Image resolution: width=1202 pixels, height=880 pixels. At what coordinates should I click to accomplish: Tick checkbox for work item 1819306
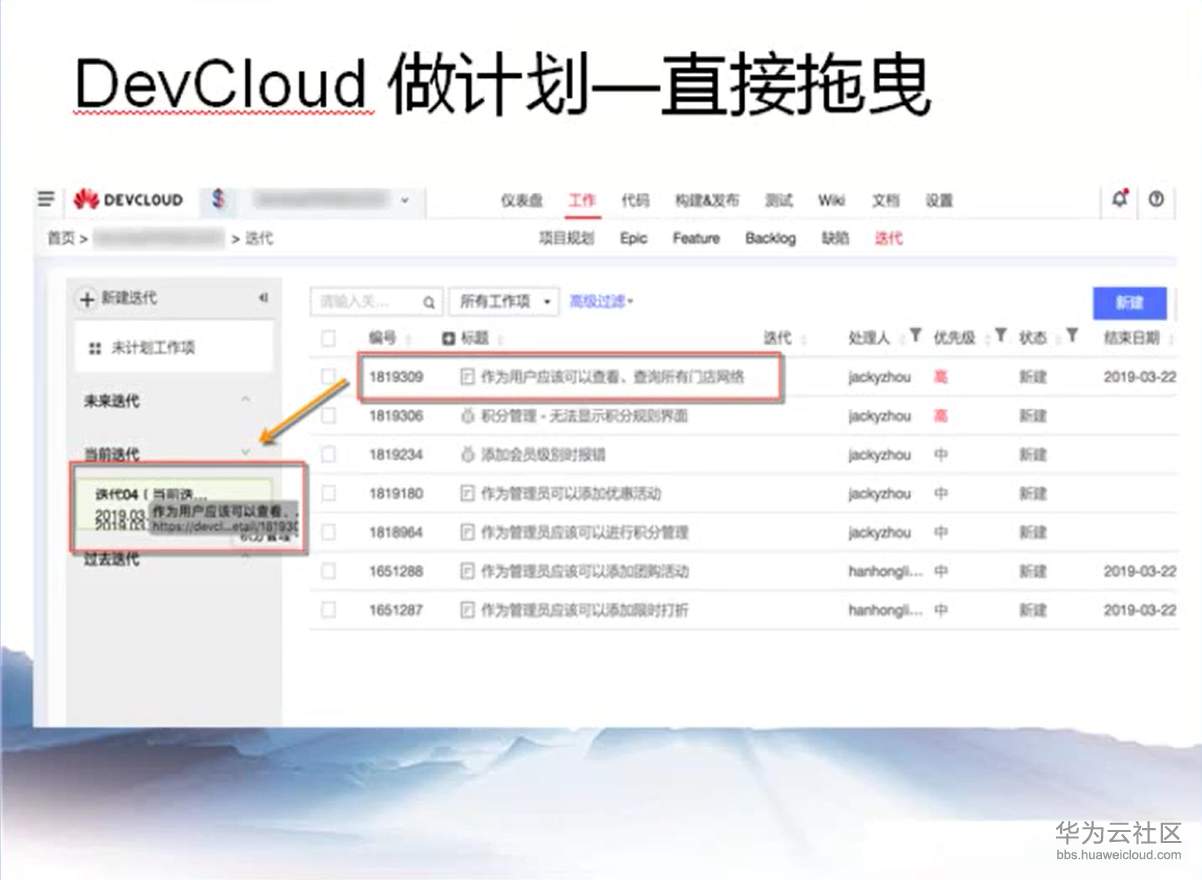(328, 416)
